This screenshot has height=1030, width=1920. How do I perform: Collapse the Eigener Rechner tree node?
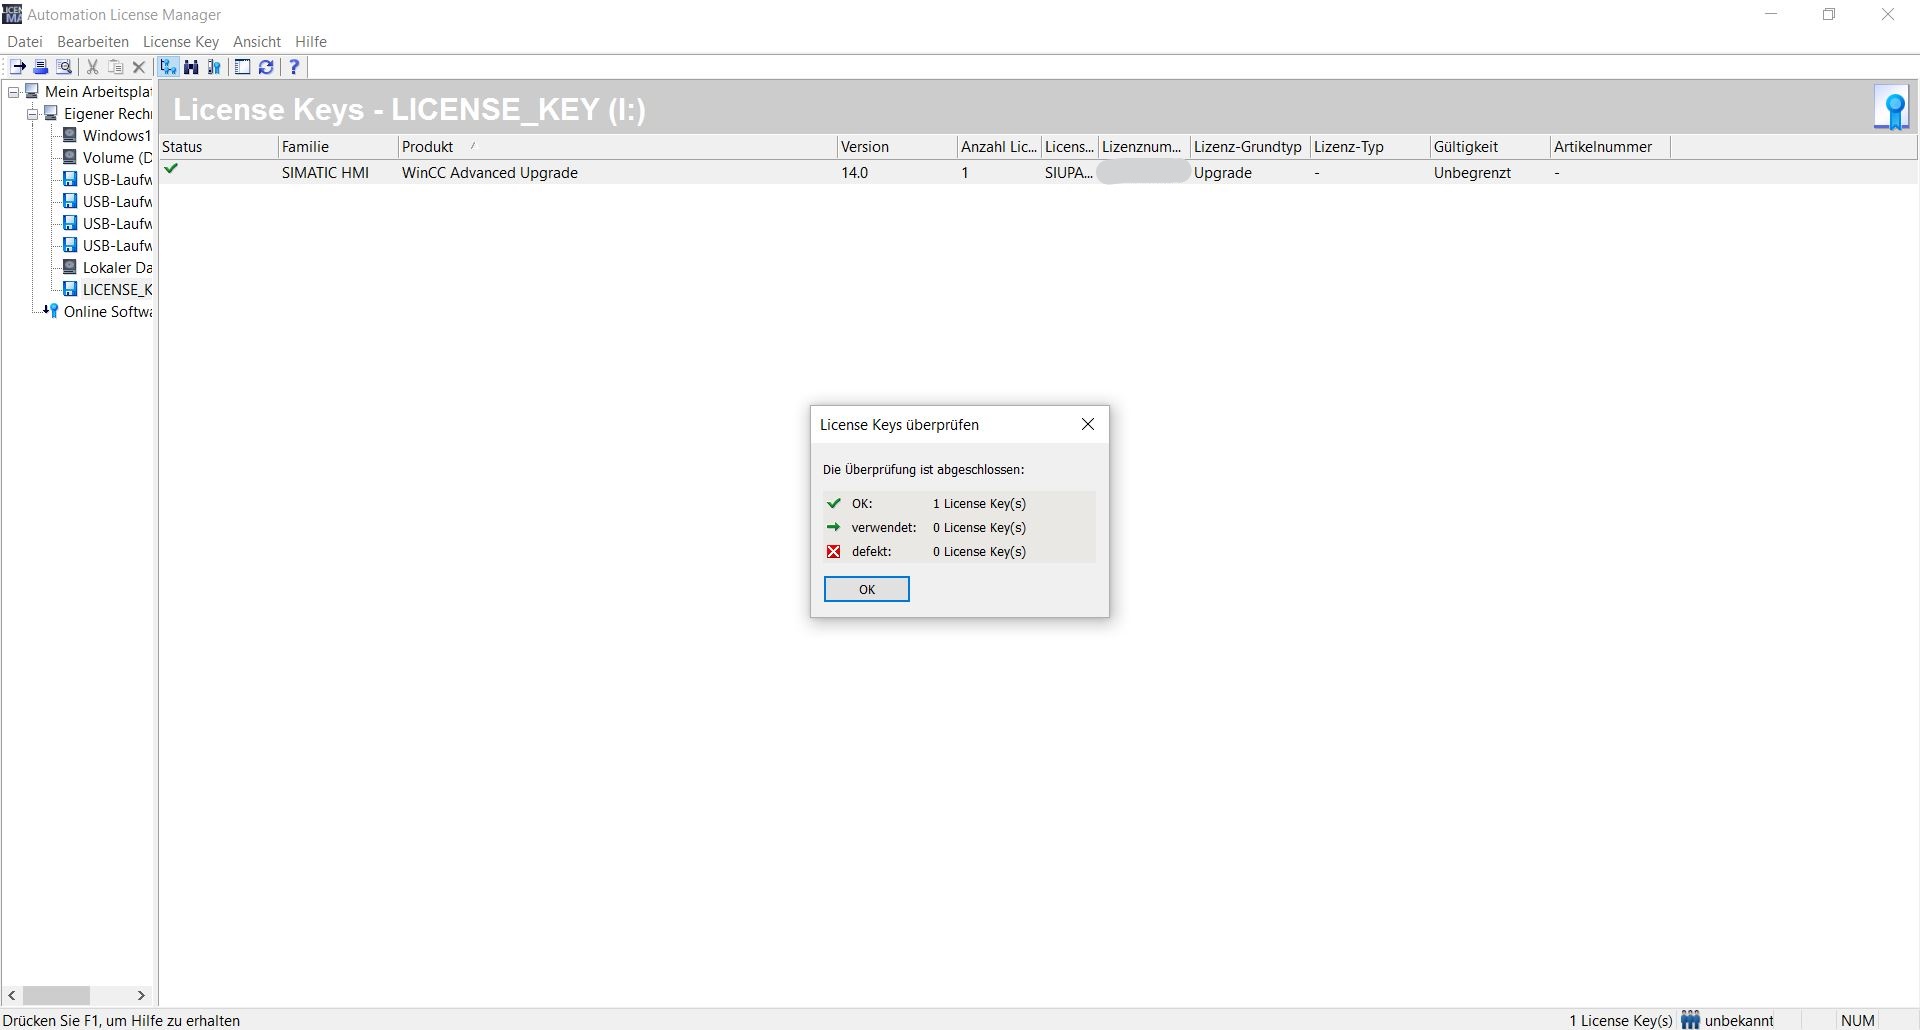pyautogui.click(x=33, y=114)
